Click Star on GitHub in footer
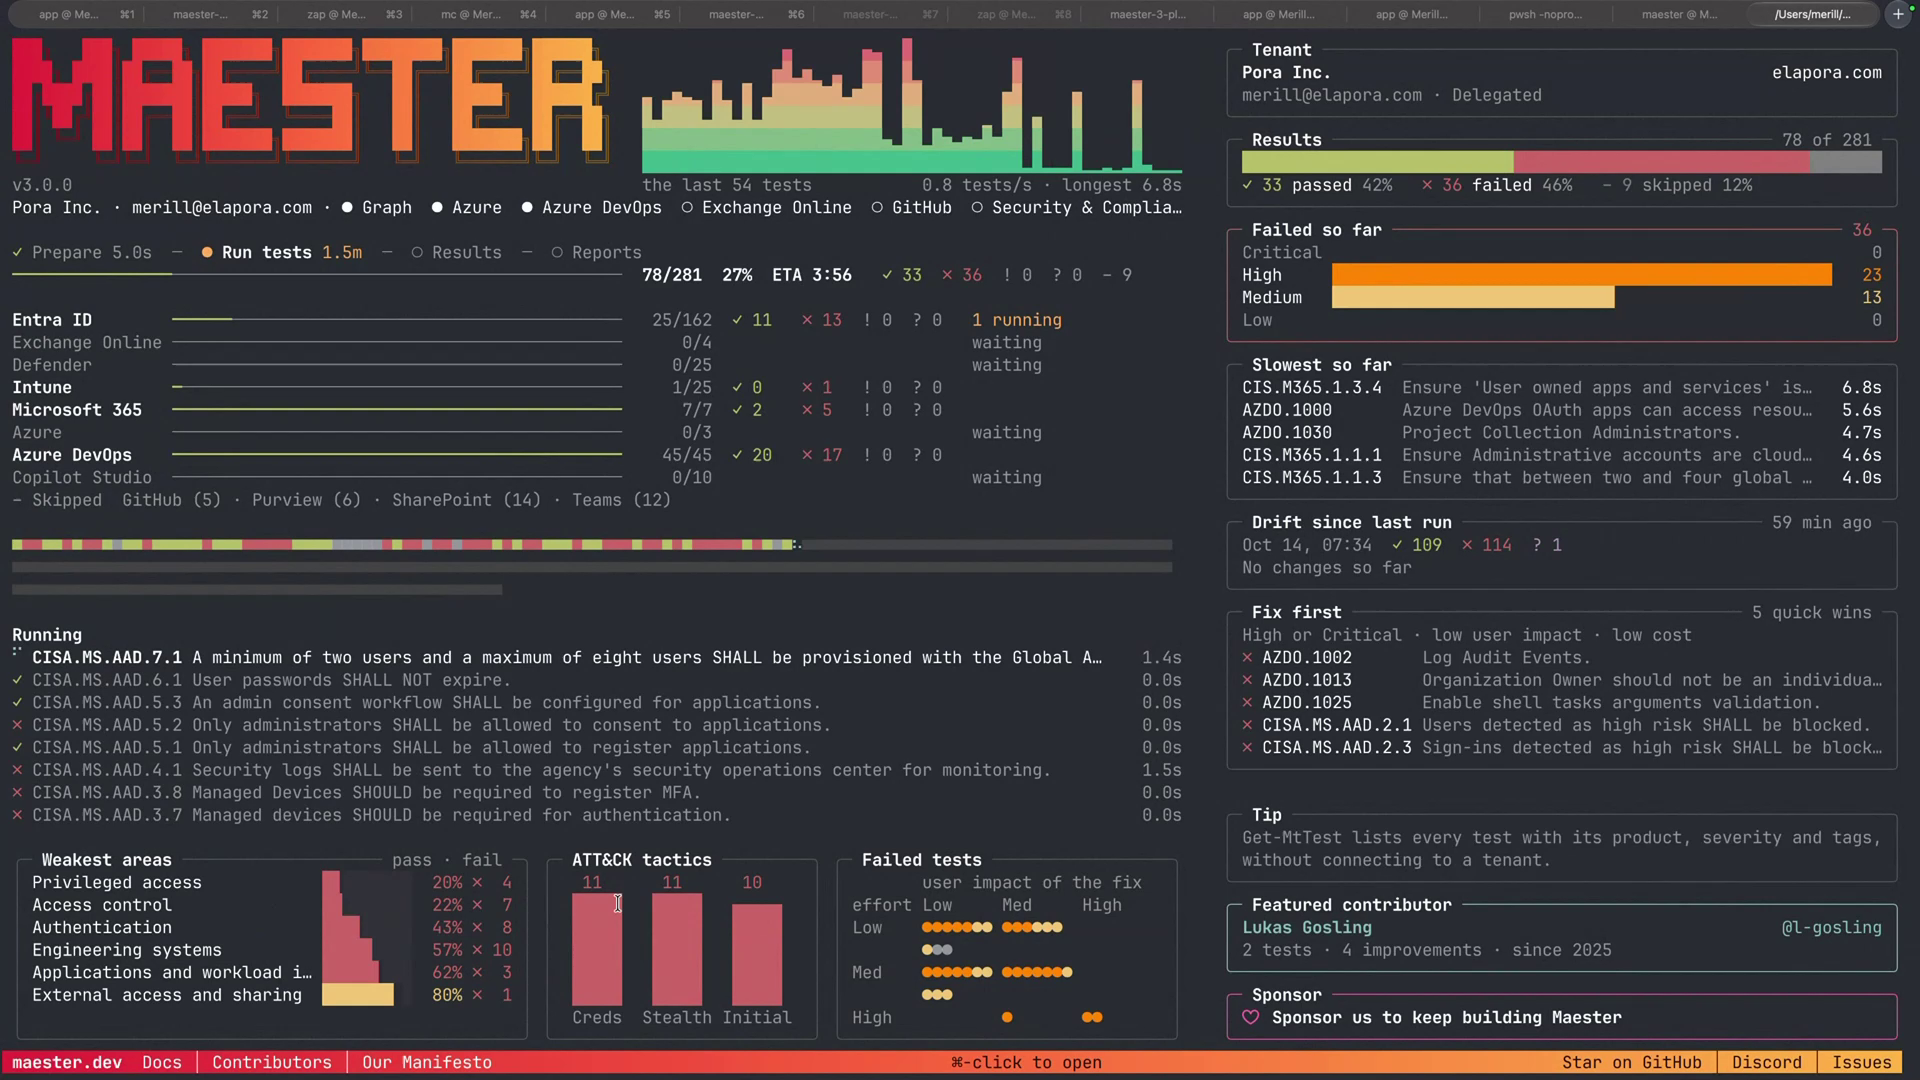 click(x=1632, y=1062)
